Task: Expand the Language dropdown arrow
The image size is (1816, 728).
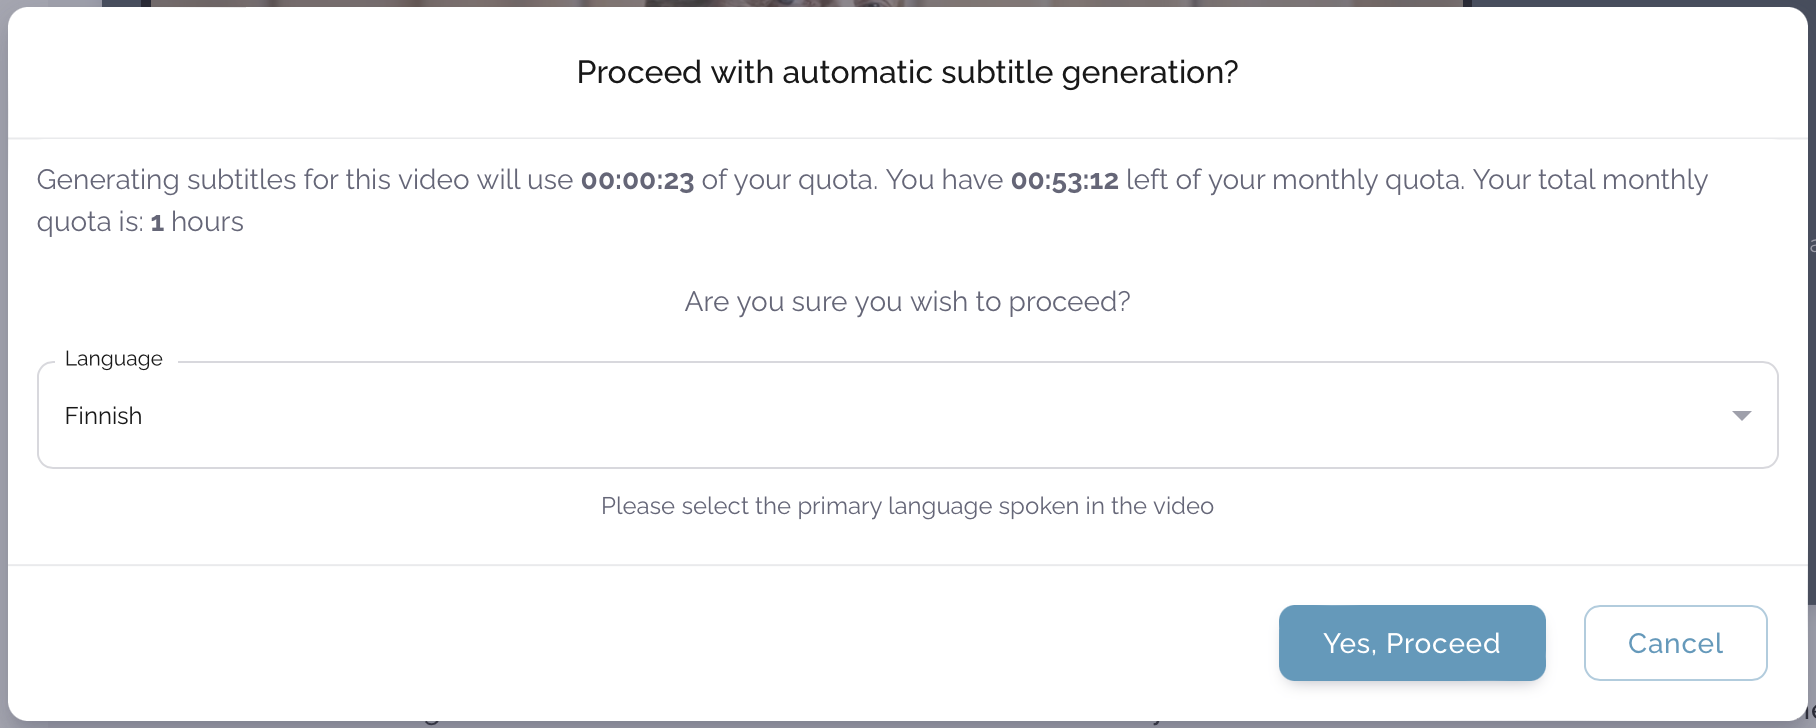Action: 1741,415
